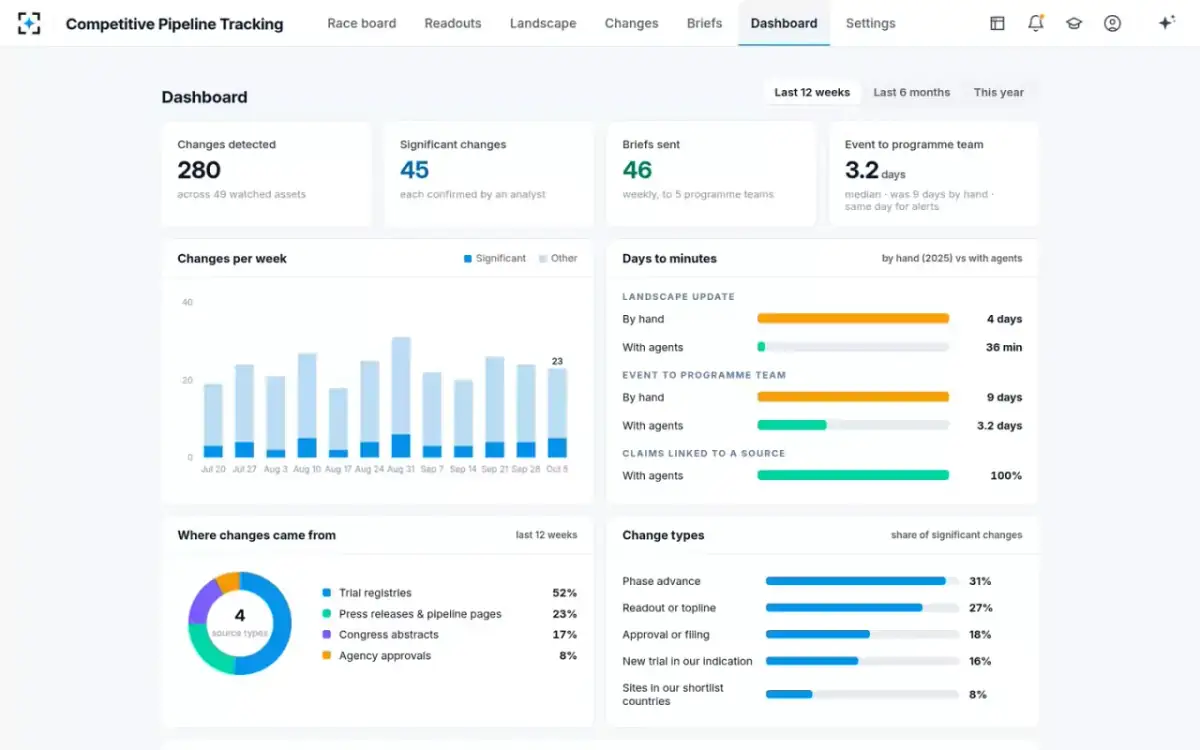Click the Agency approvals legend swatch
Screen dimensions: 1200x750
[x=327, y=656]
